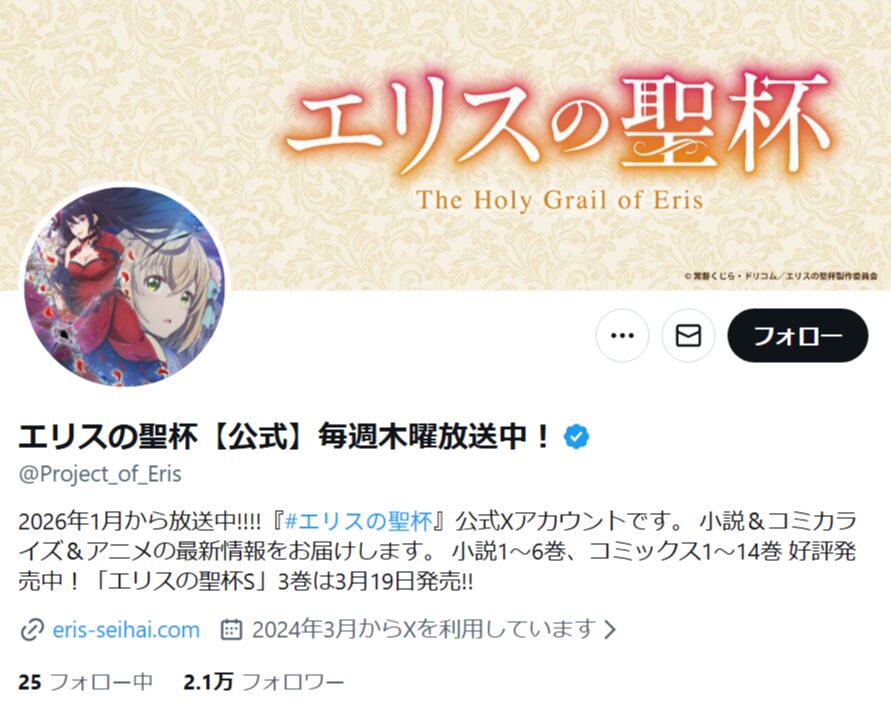Open the eris-seihai.com website link
Screen dimensions: 891x703
(126, 630)
